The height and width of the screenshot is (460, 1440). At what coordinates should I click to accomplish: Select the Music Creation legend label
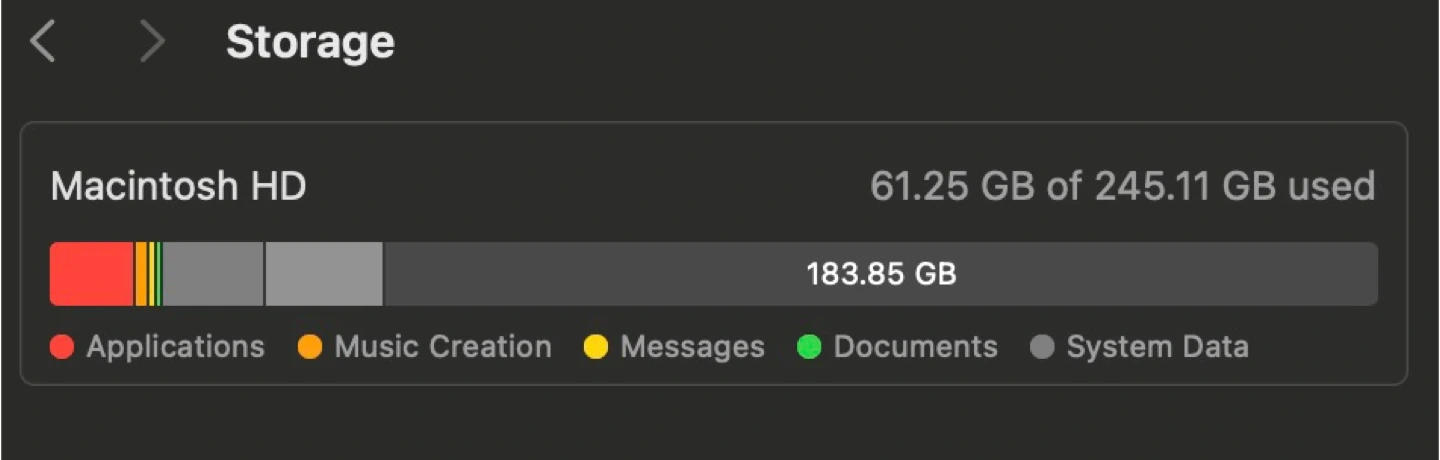click(443, 347)
